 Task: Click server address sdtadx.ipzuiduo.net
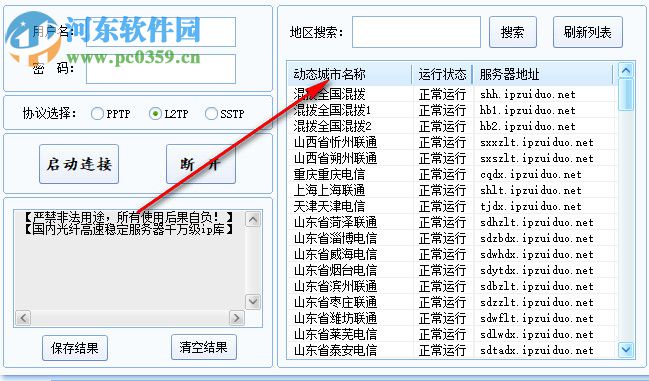537,350
